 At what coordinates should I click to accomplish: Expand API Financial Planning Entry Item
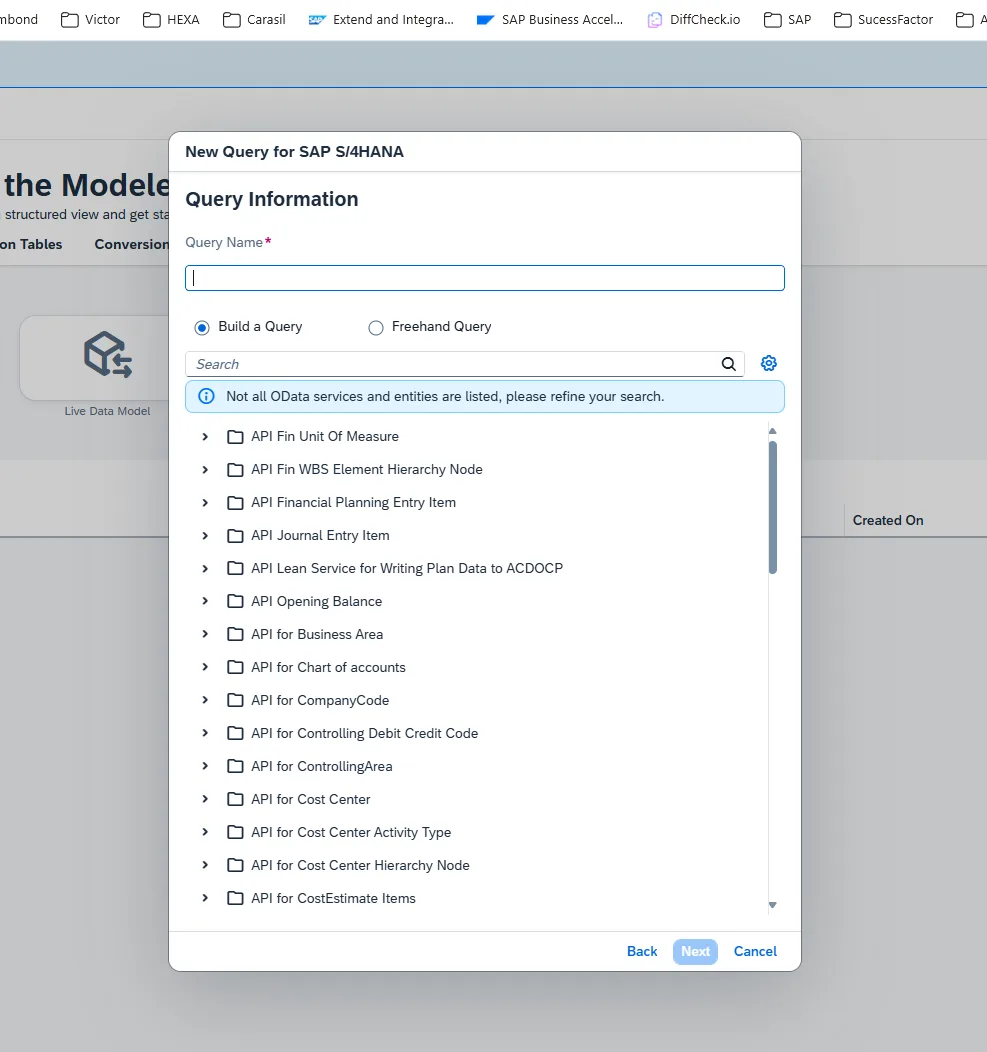click(205, 503)
